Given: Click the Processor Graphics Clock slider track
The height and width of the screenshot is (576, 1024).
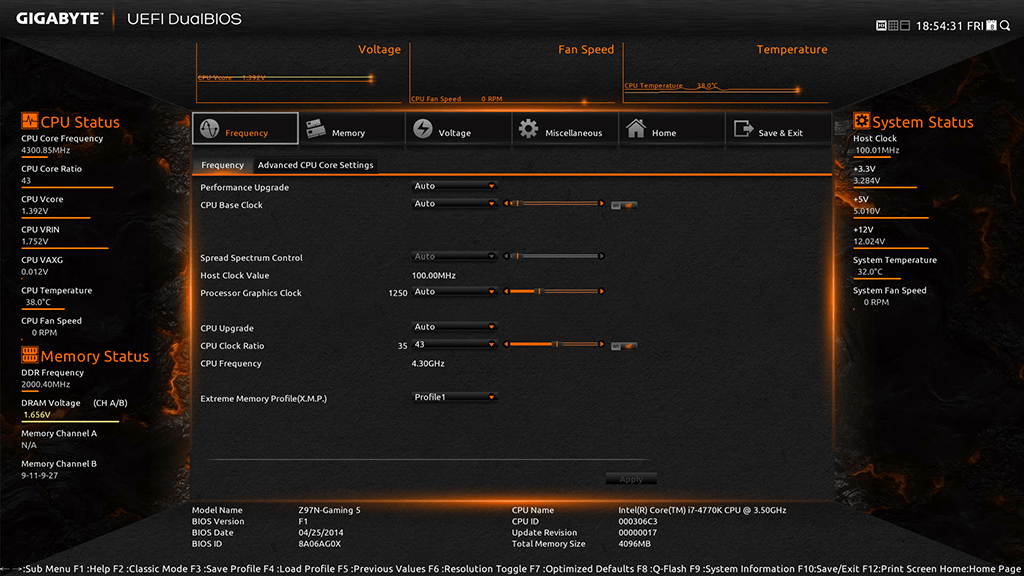Looking at the screenshot, I should click(x=554, y=291).
